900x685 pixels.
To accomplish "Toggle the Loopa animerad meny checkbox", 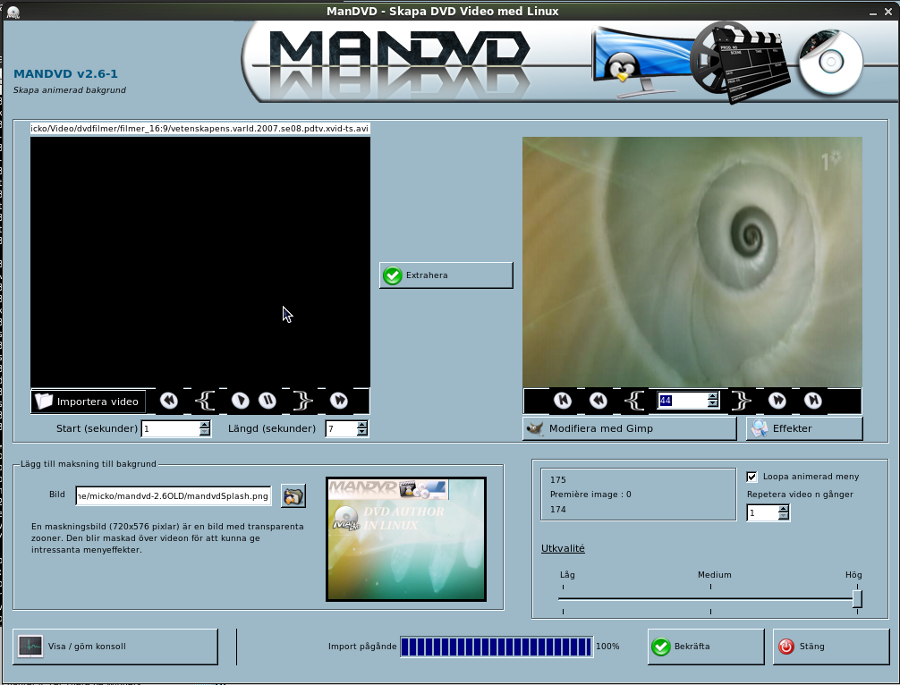I will 751,477.
